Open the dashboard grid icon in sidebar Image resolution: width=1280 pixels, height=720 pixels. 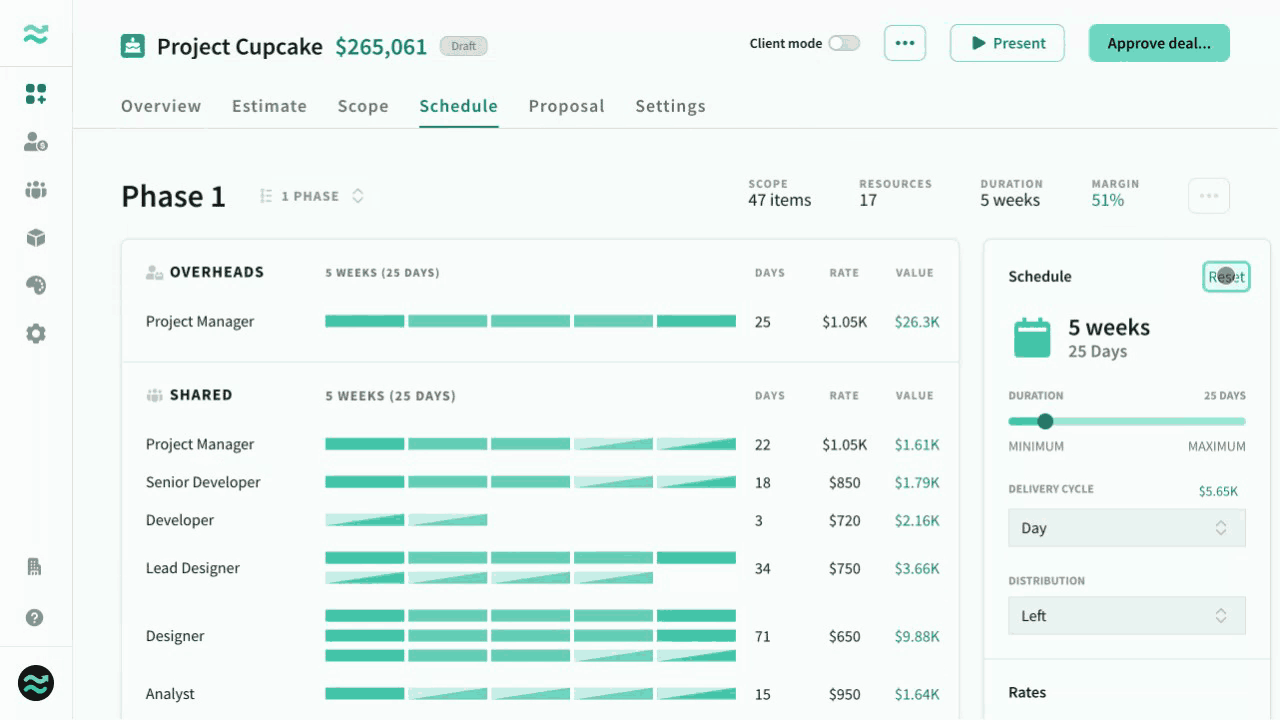tap(36, 94)
